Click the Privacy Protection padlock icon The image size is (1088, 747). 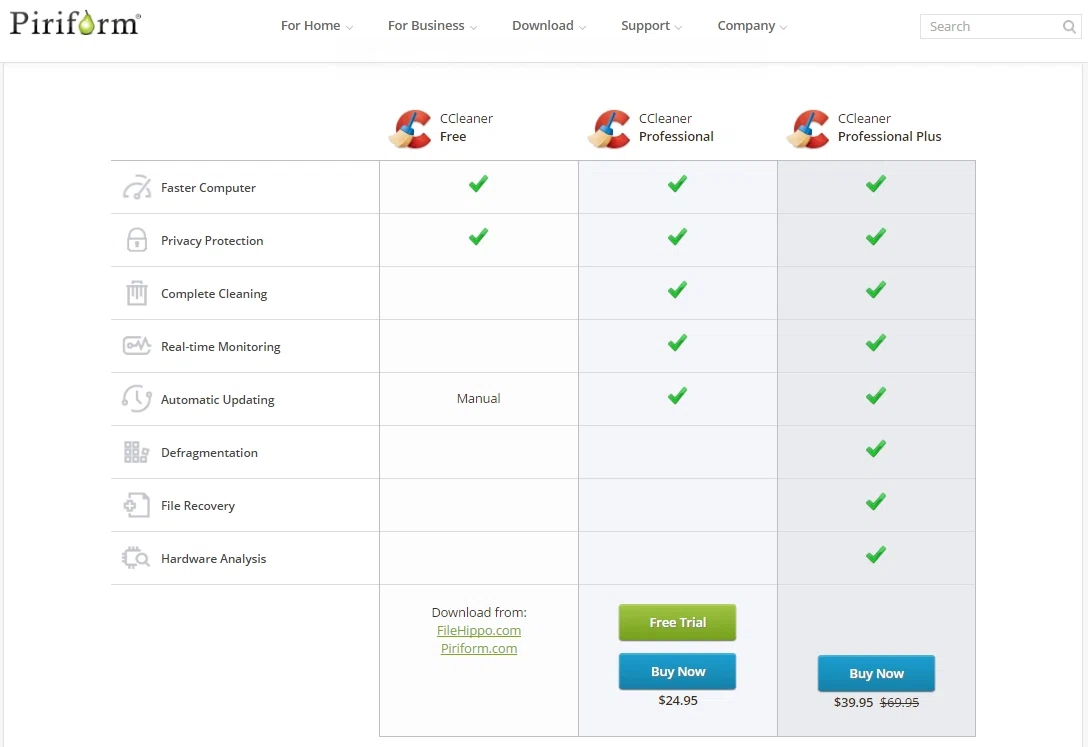[x=137, y=240]
